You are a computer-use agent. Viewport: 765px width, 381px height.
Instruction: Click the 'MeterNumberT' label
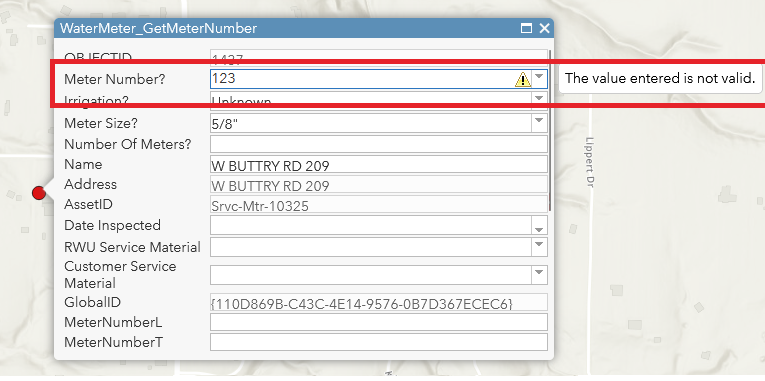tap(113, 342)
